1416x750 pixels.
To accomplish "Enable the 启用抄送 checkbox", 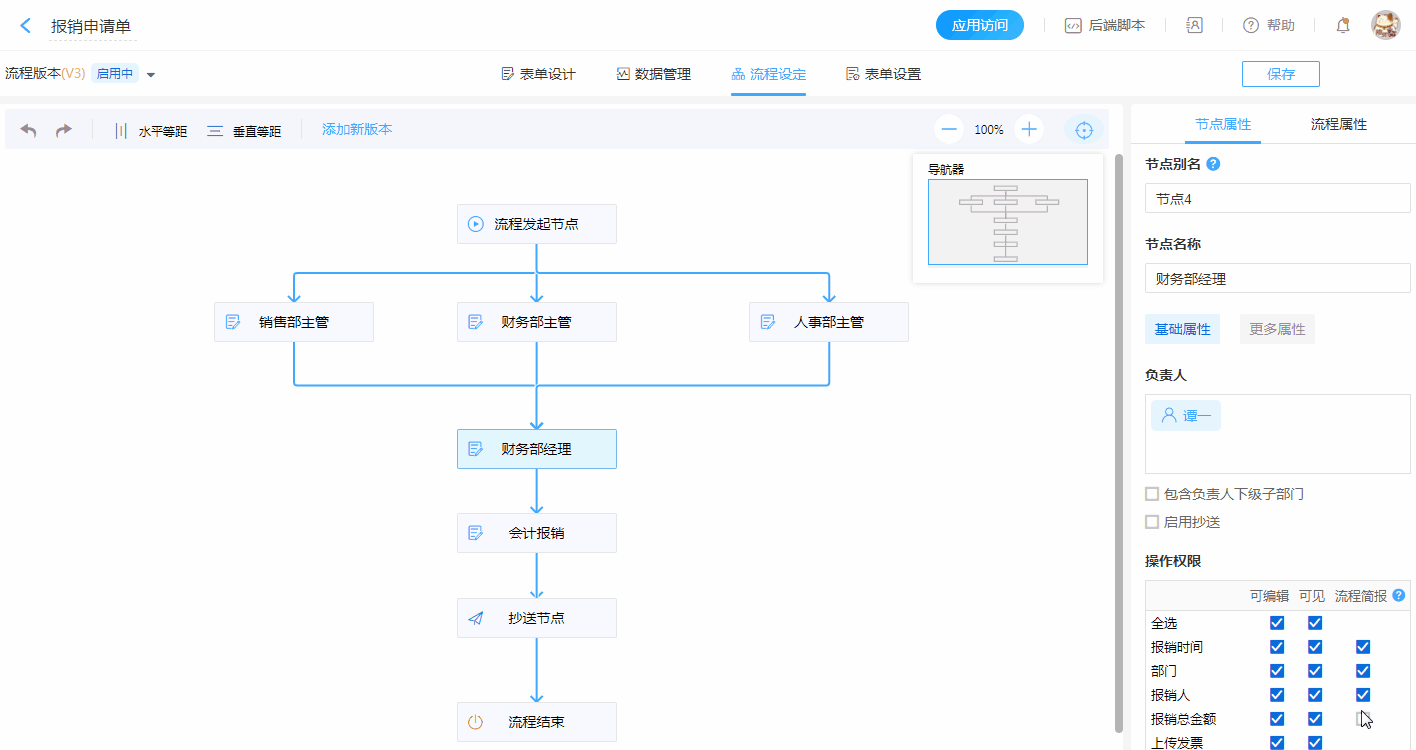I will click(1152, 522).
